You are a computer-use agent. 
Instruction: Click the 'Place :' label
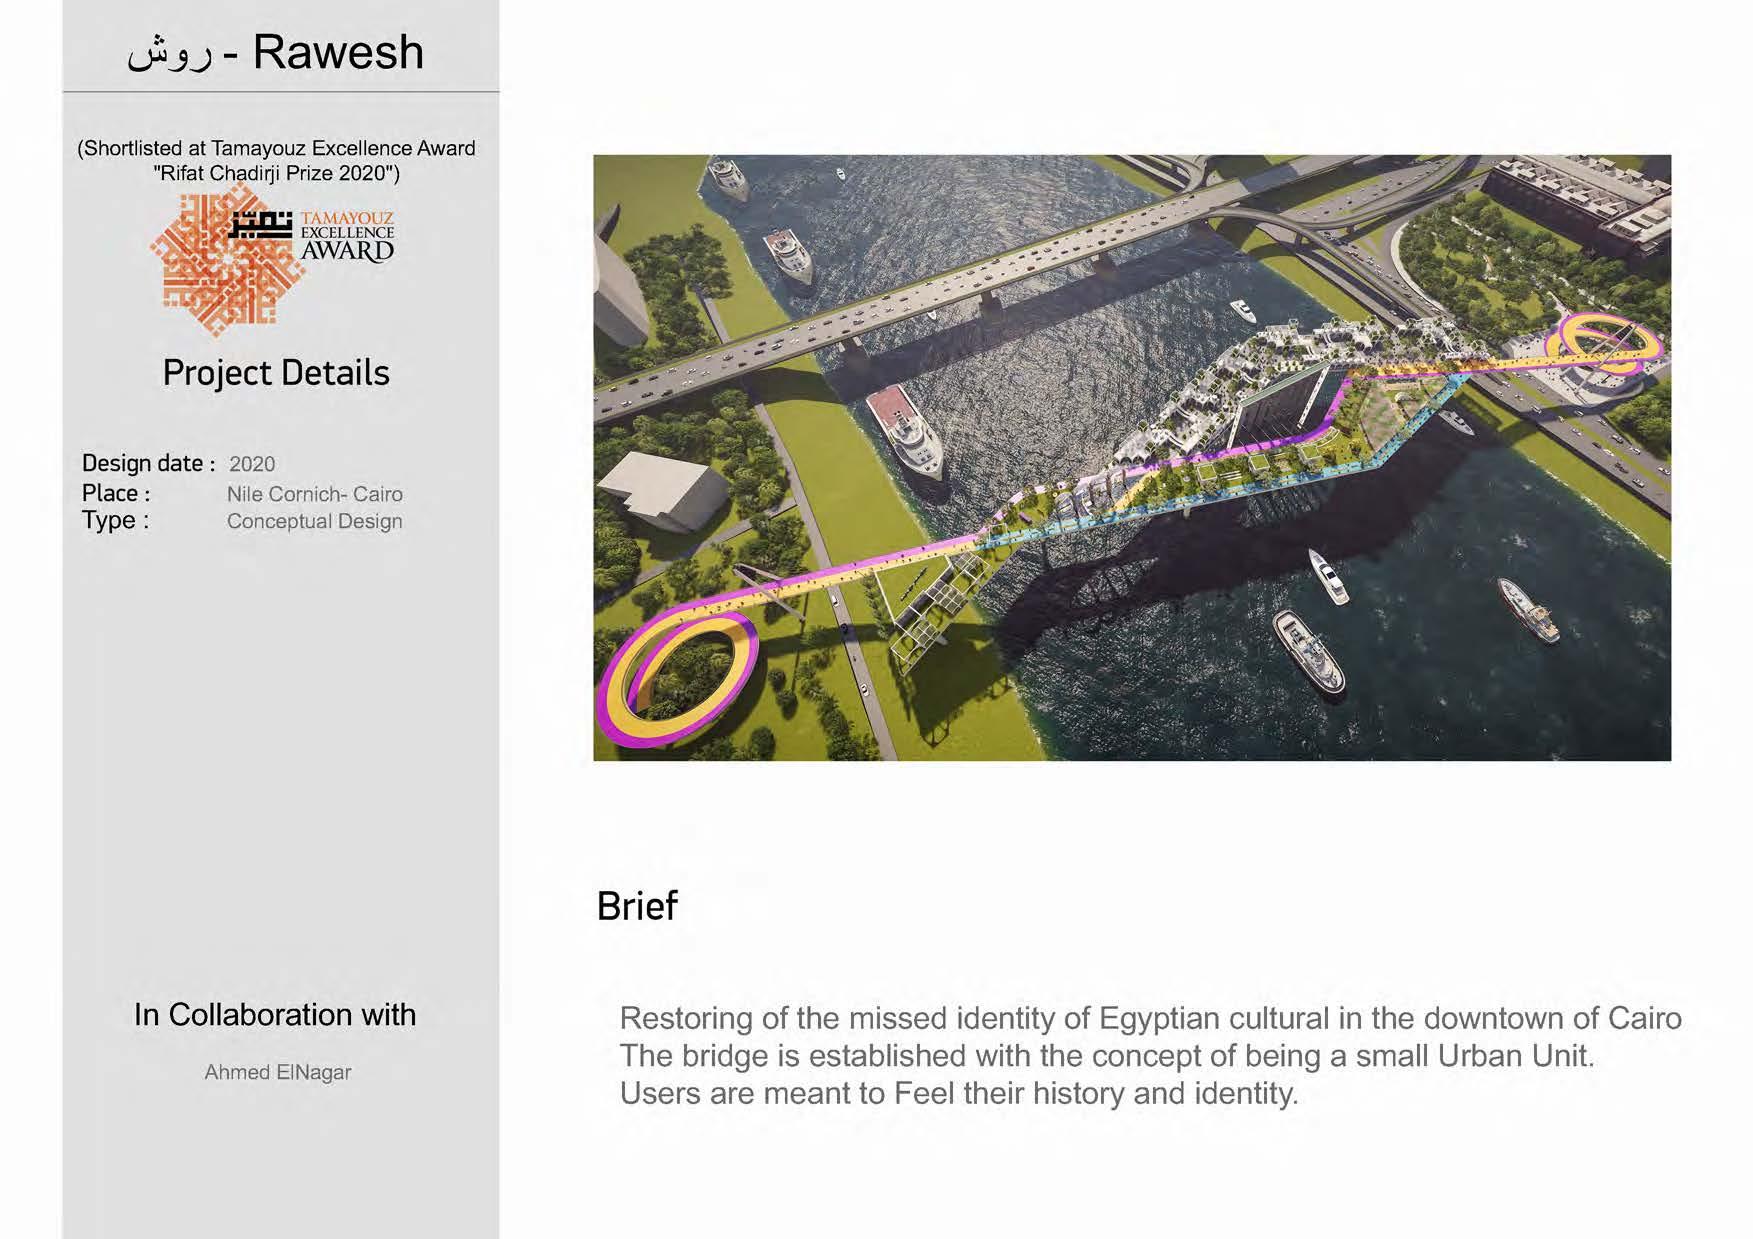click(x=116, y=493)
